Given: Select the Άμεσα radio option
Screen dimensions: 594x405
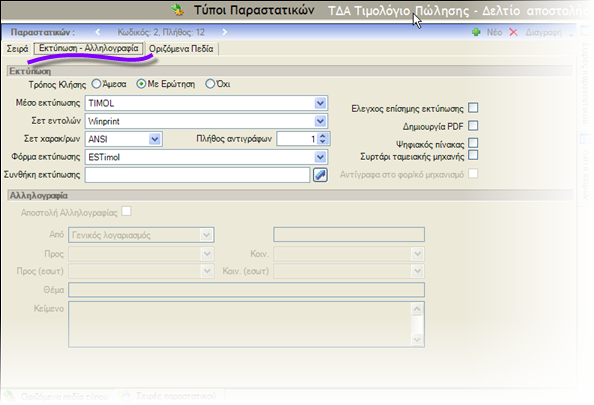Looking at the screenshot, I should point(96,84).
